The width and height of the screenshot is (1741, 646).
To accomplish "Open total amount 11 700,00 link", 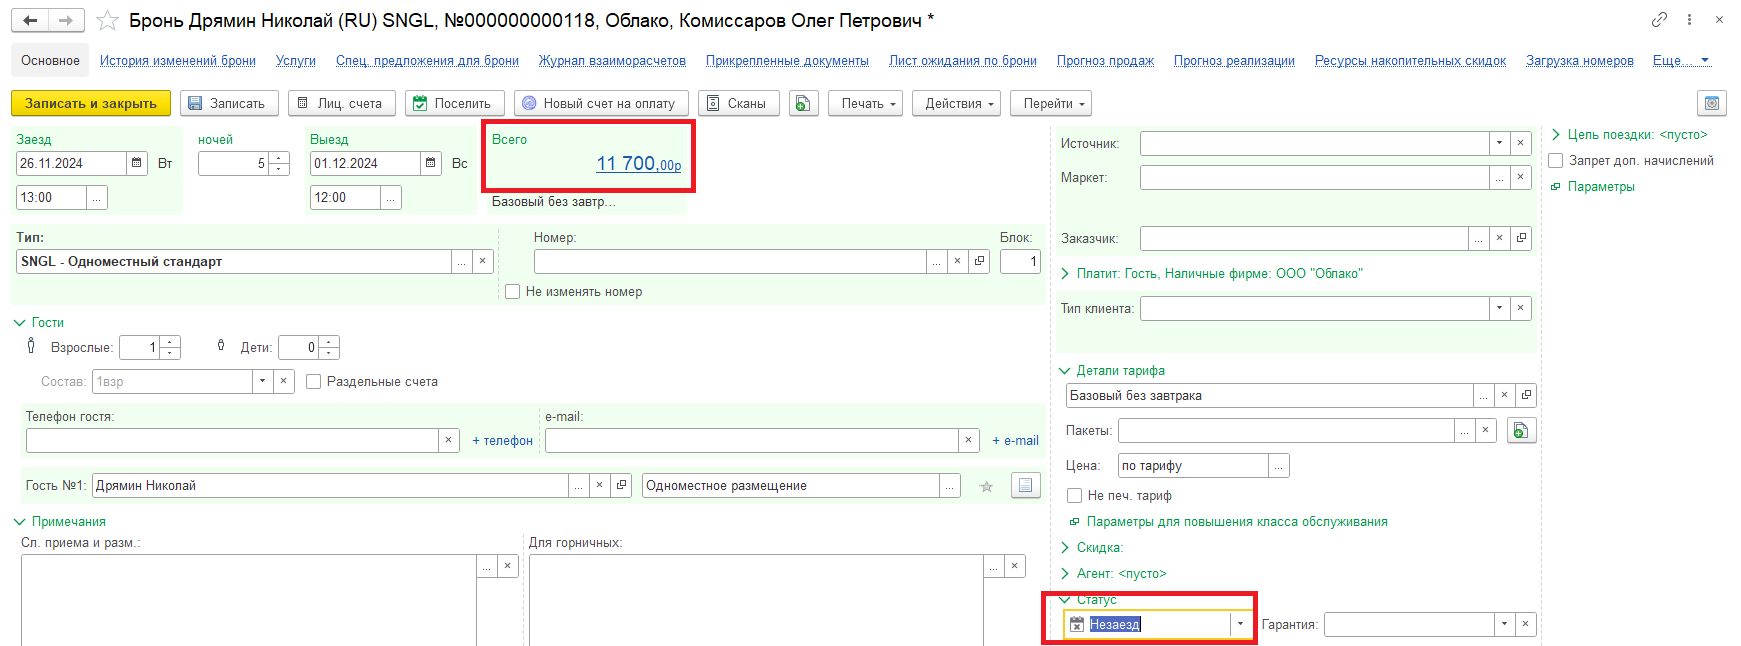I will [x=638, y=163].
